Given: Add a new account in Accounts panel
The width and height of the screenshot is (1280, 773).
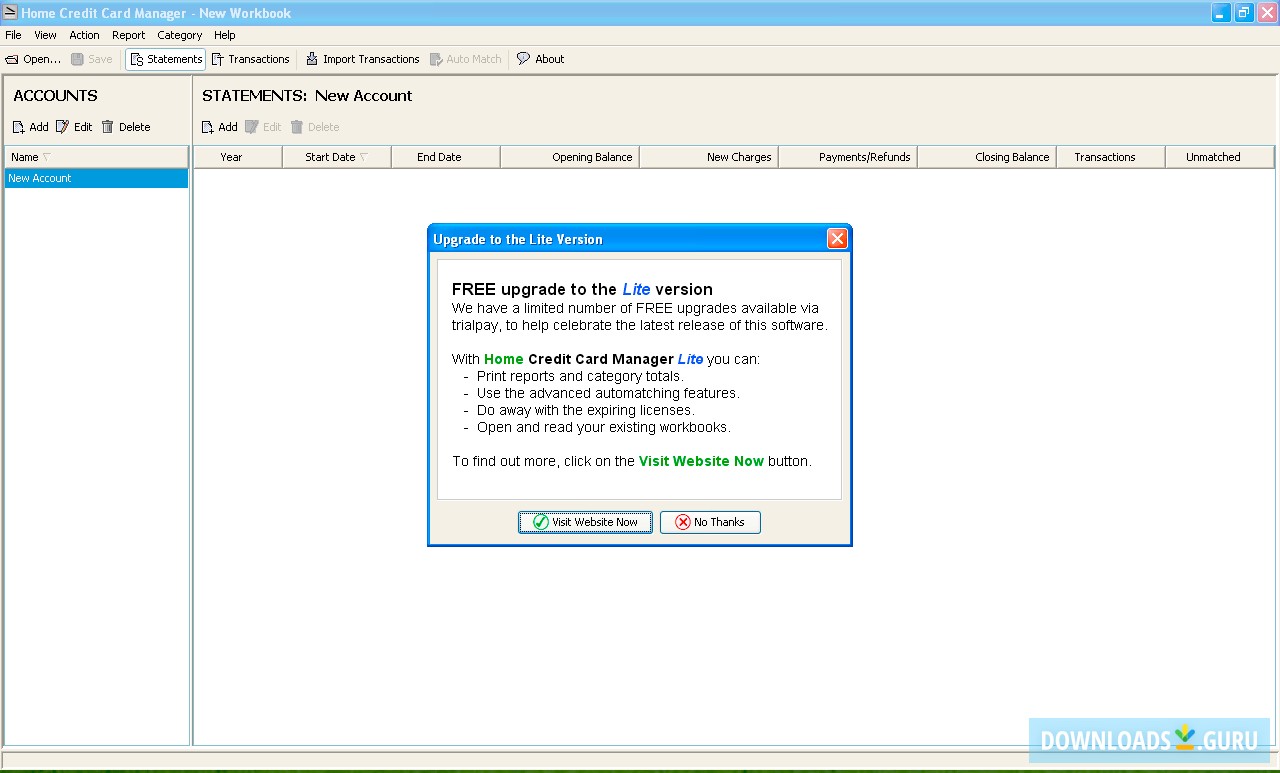Looking at the screenshot, I should pos(30,127).
